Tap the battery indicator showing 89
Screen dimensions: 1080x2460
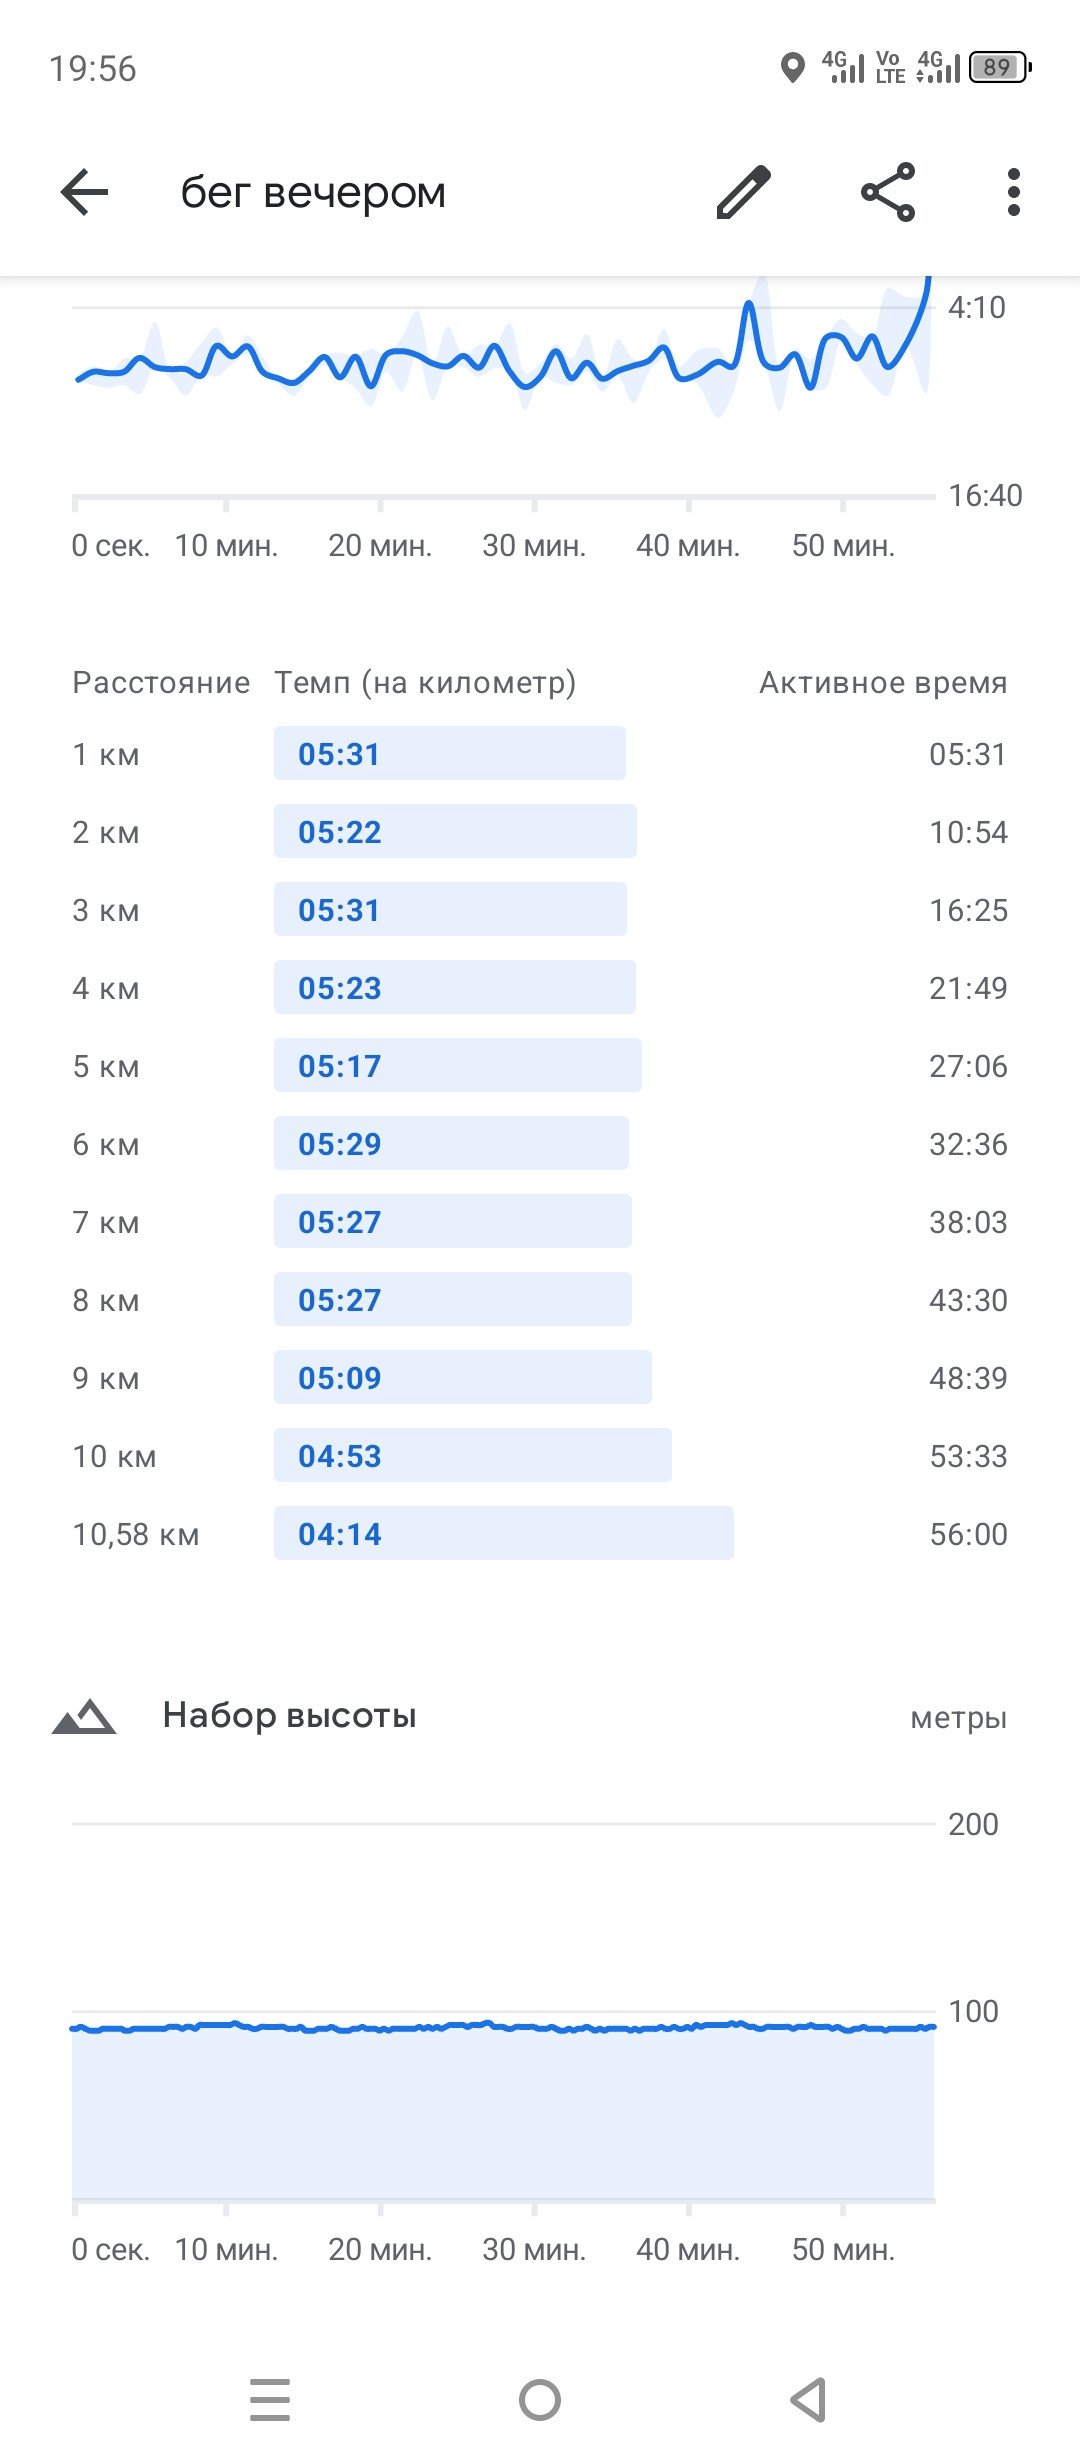[999, 67]
